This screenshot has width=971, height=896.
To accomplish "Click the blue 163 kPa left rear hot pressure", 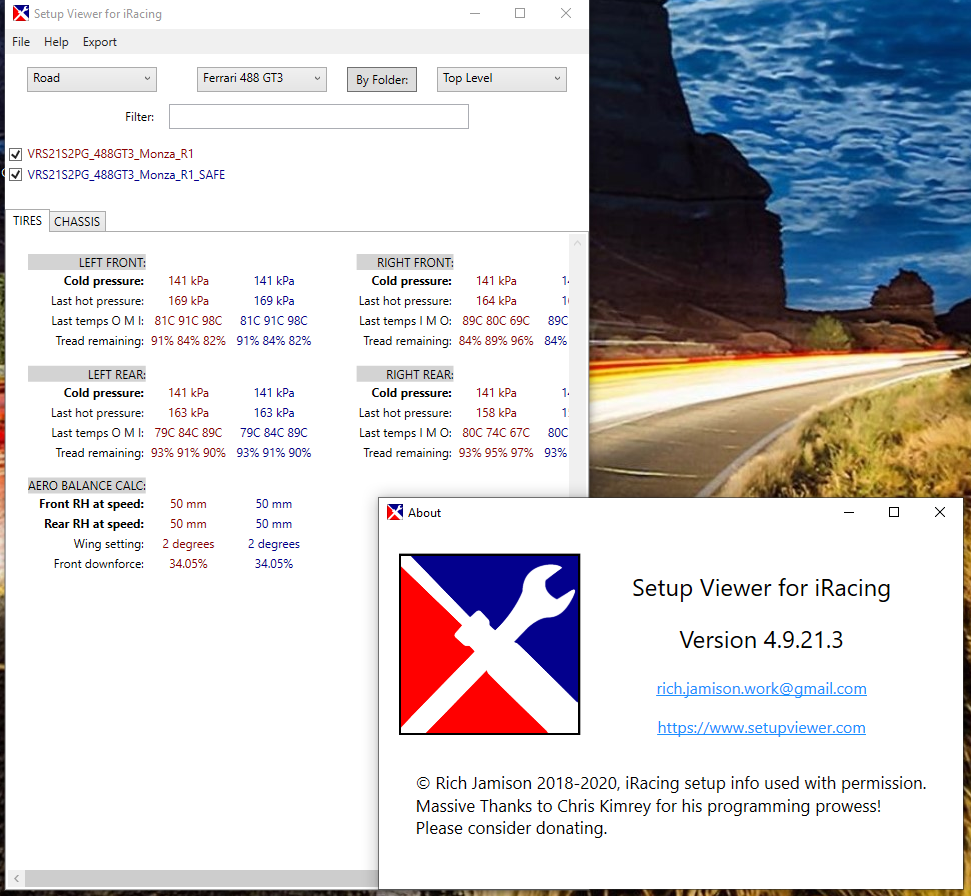I will (274, 413).
